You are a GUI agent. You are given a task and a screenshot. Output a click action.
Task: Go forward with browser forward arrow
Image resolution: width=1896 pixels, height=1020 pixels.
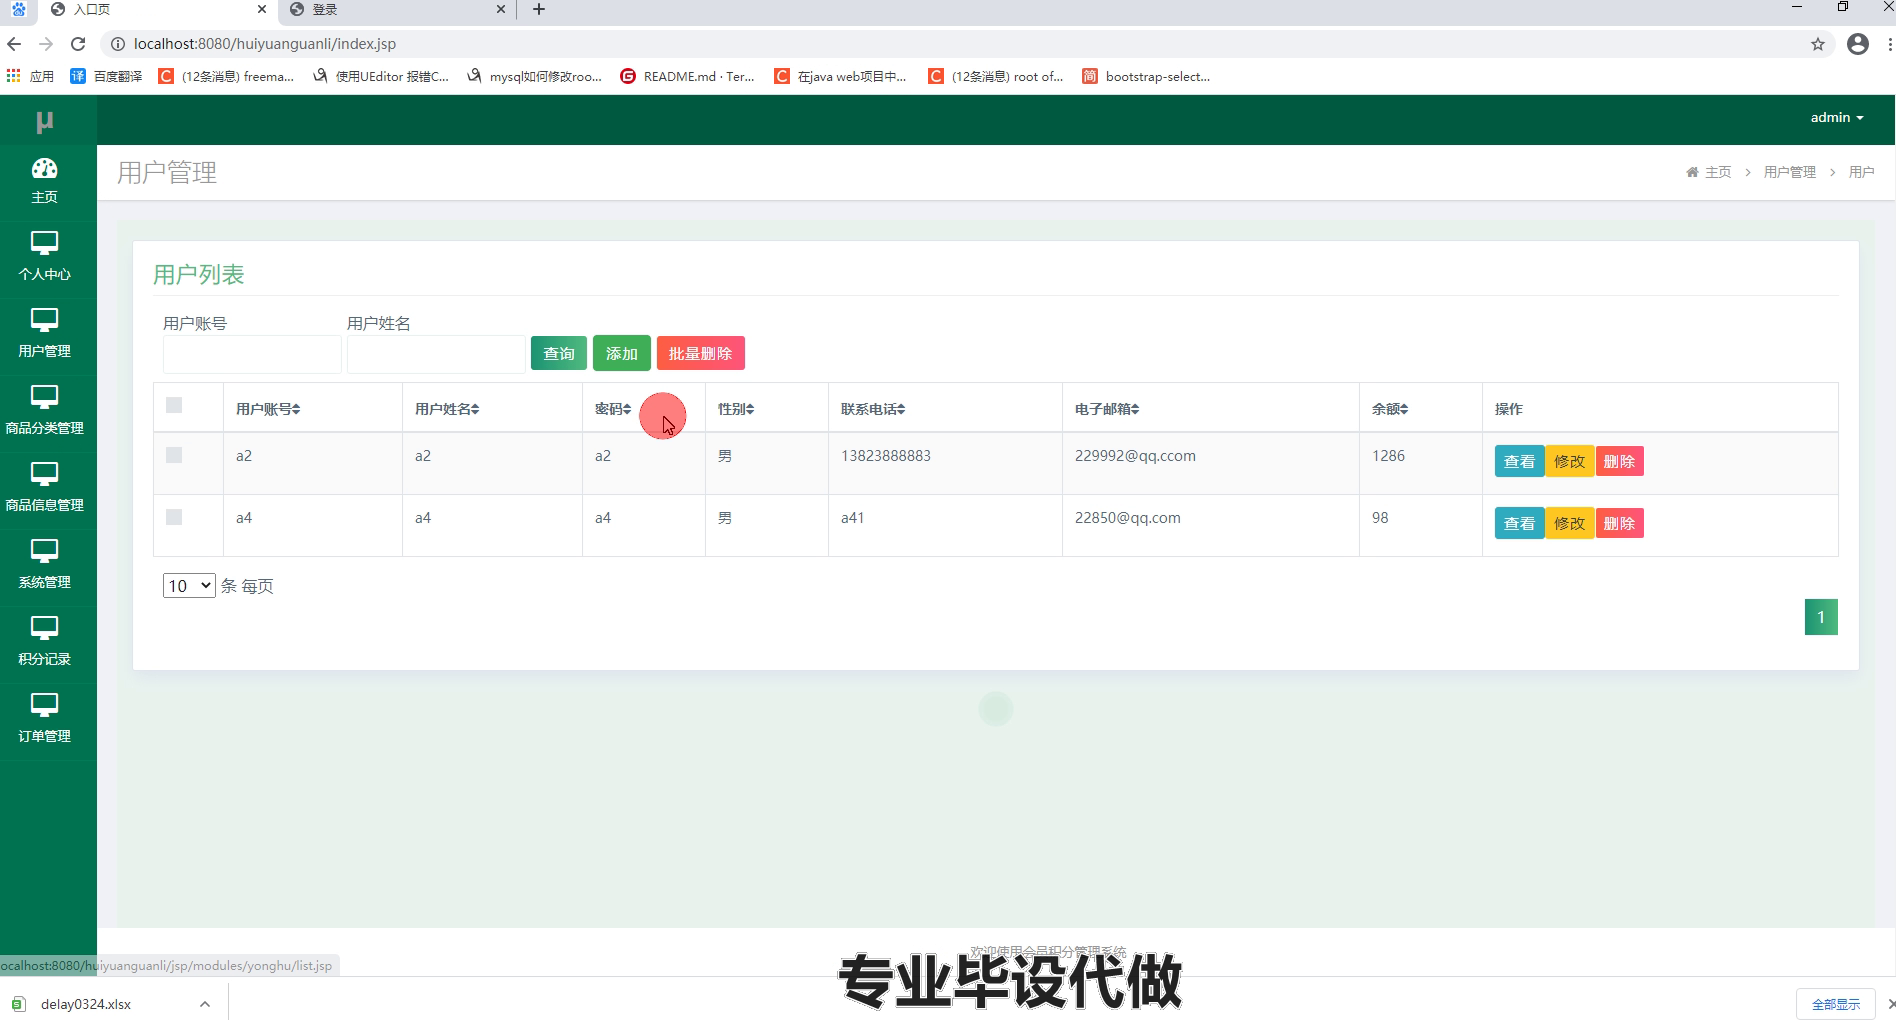[x=46, y=44]
